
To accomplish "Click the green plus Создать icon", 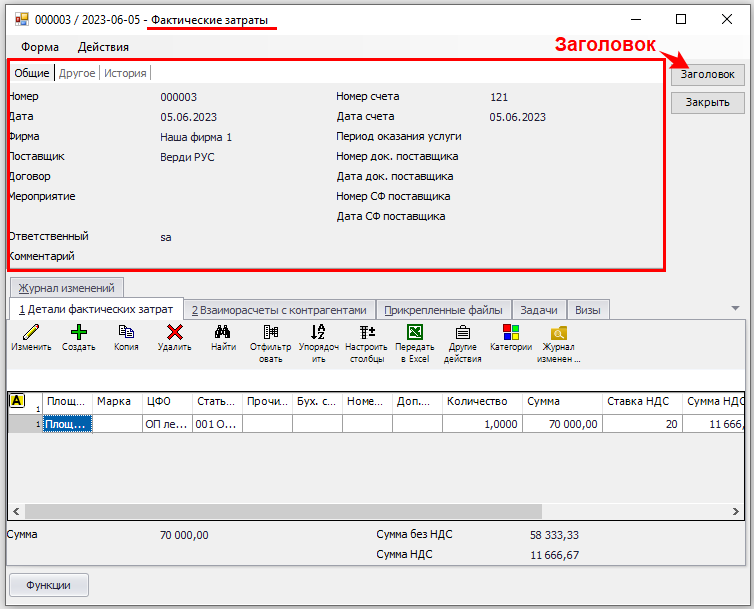I will tap(78, 333).
